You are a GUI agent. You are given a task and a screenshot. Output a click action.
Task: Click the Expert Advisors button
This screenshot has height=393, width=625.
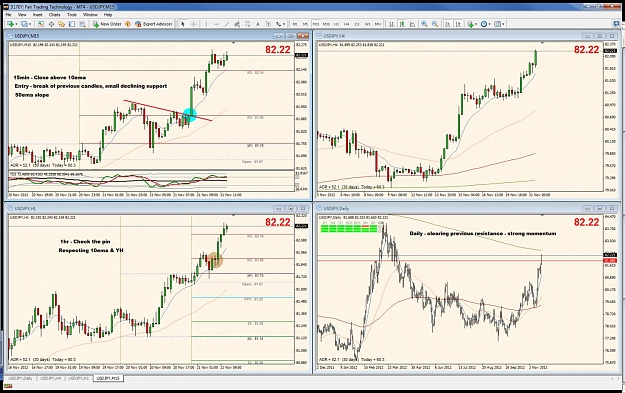point(154,24)
